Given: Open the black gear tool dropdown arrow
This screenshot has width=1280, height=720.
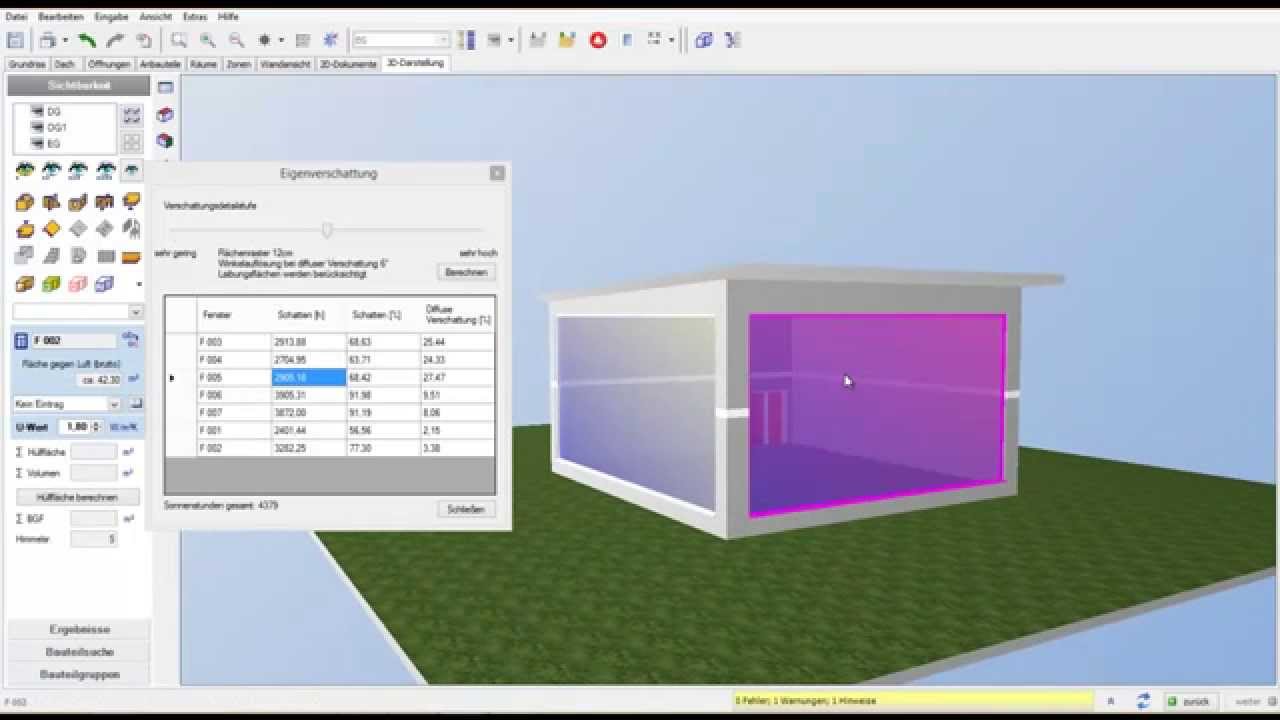Looking at the screenshot, I should click(281, 40).
